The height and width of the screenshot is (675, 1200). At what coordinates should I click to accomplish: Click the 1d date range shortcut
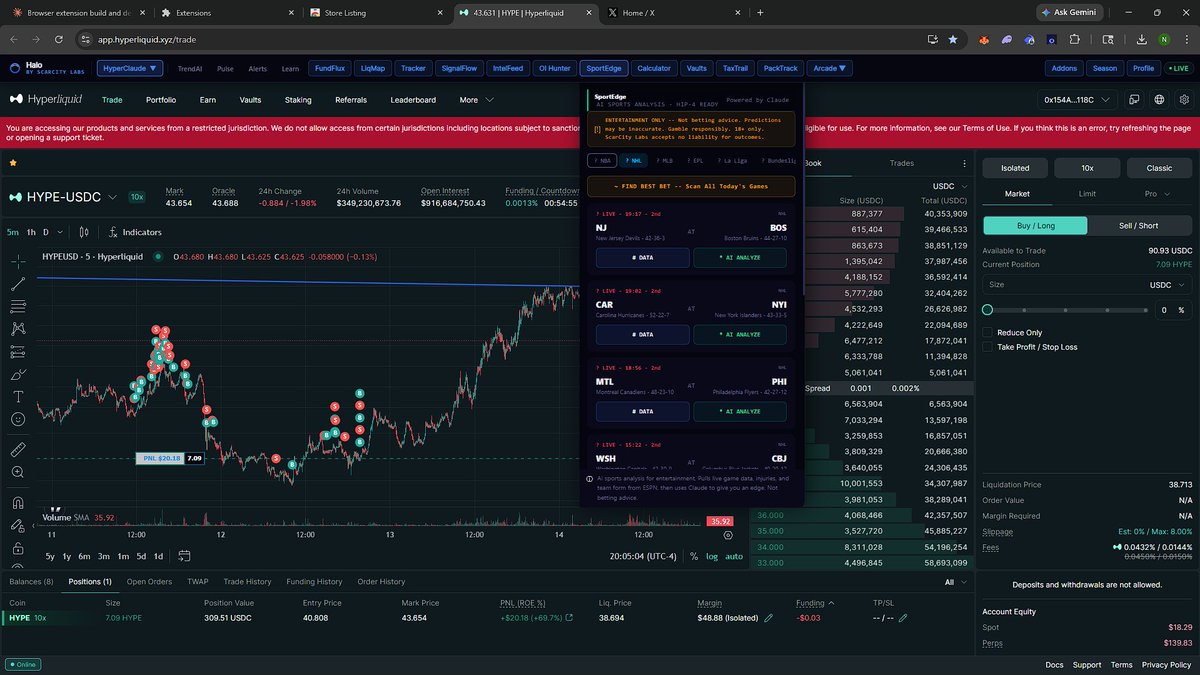pyautogui.click(x=158, y=556)
